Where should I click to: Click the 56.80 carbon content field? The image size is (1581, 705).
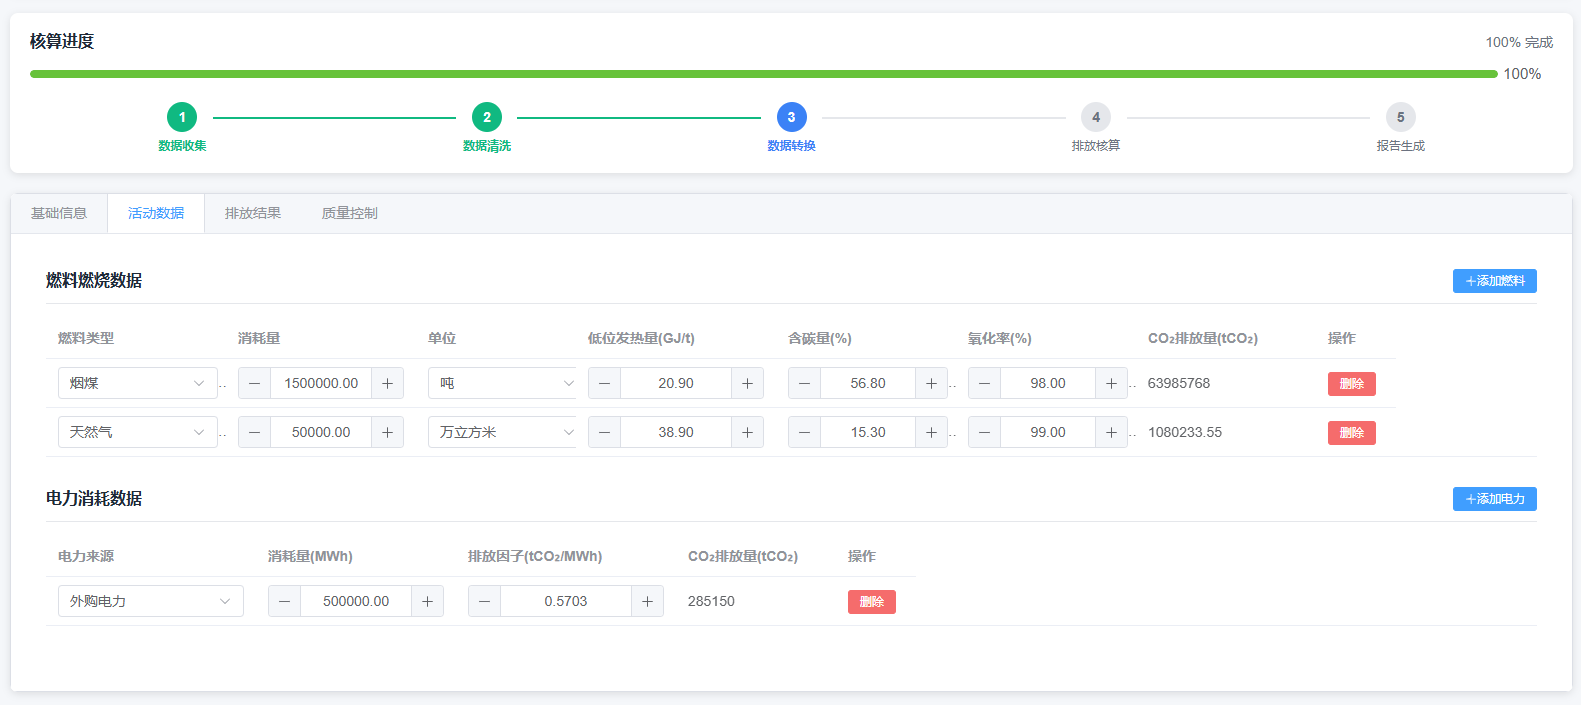(x=868, y=383)
